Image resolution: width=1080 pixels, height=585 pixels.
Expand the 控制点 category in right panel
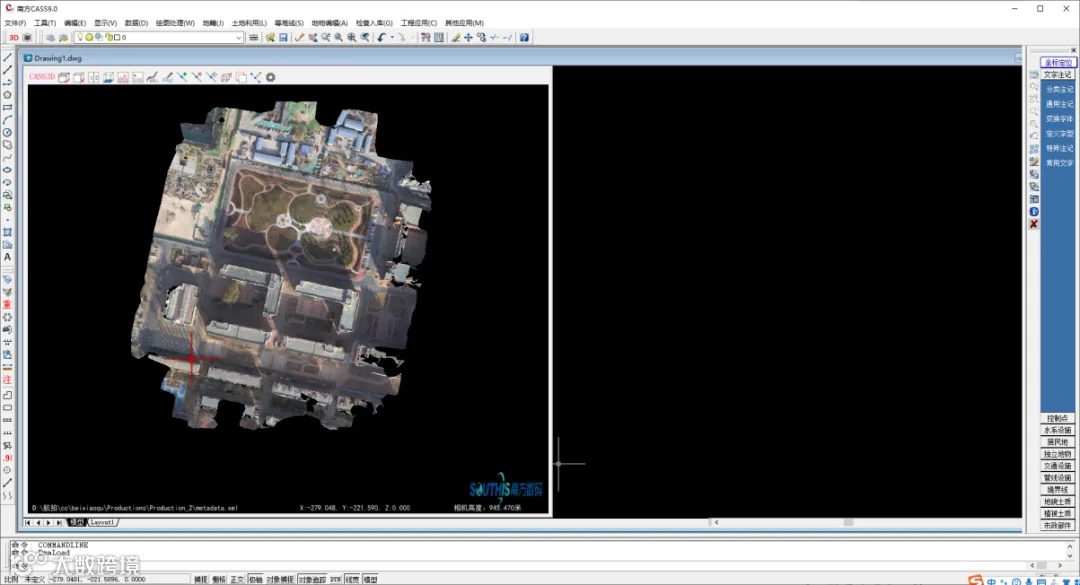1057,418
